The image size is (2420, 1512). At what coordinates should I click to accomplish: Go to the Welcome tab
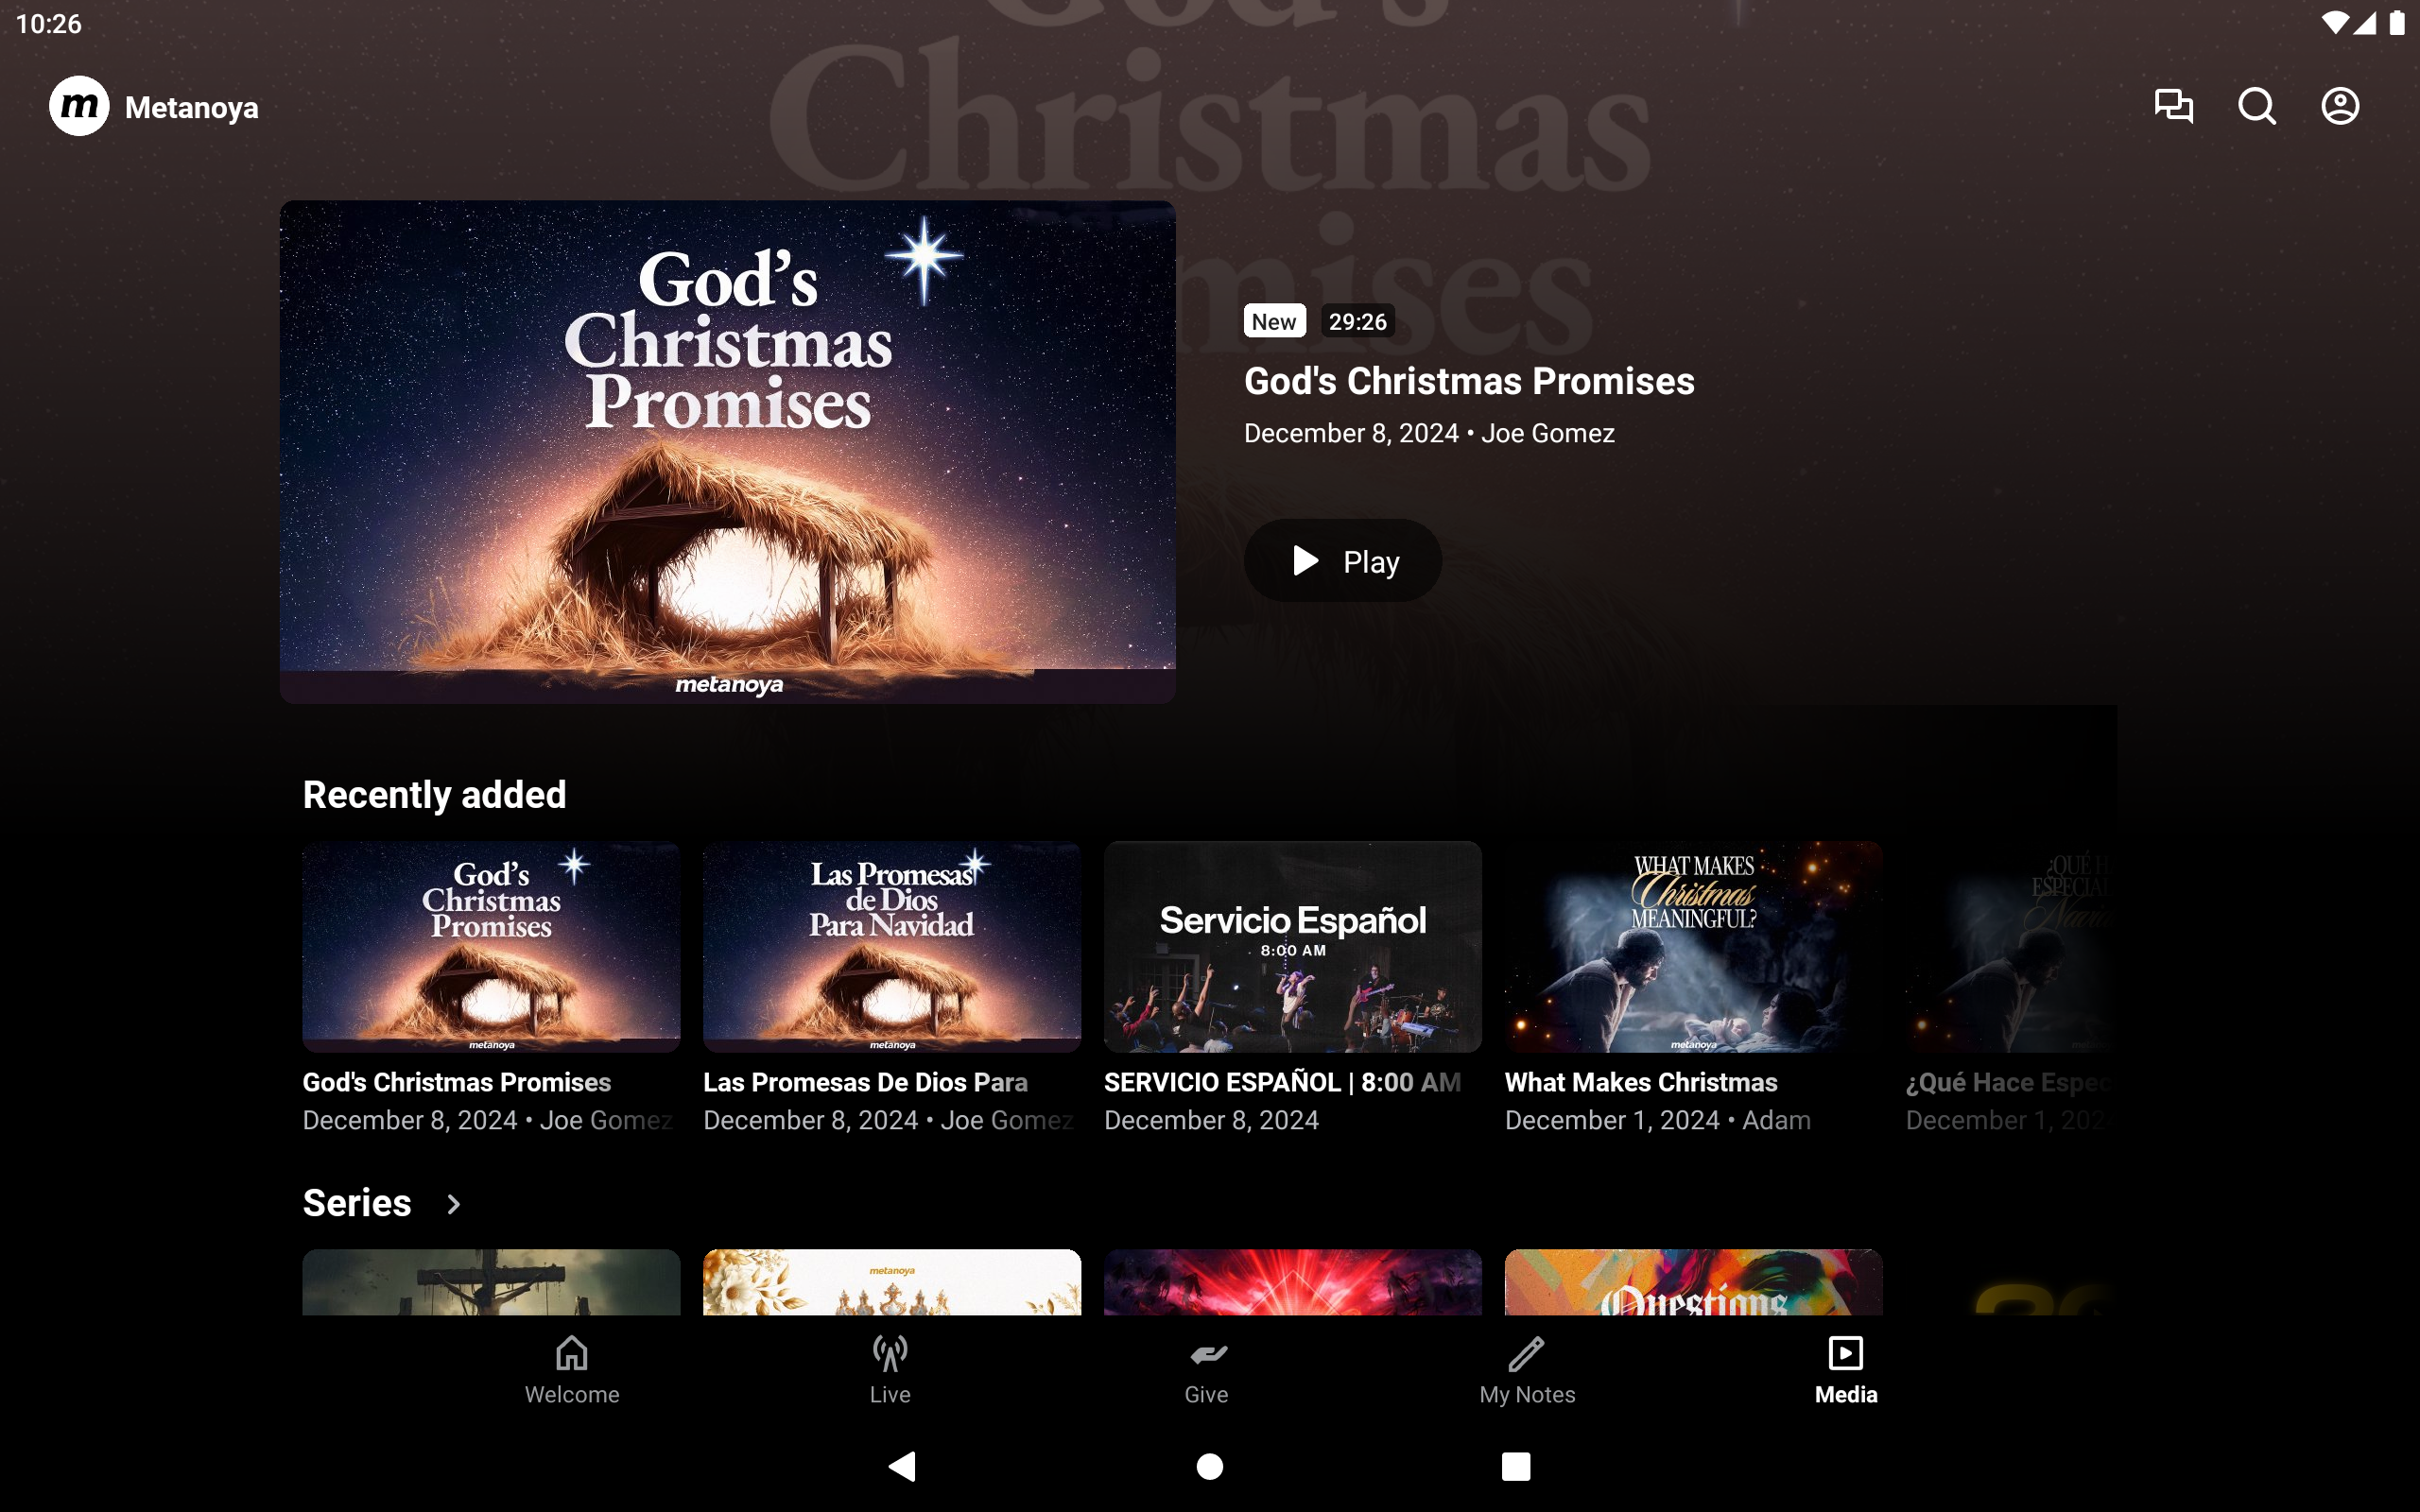(572, 1371)
